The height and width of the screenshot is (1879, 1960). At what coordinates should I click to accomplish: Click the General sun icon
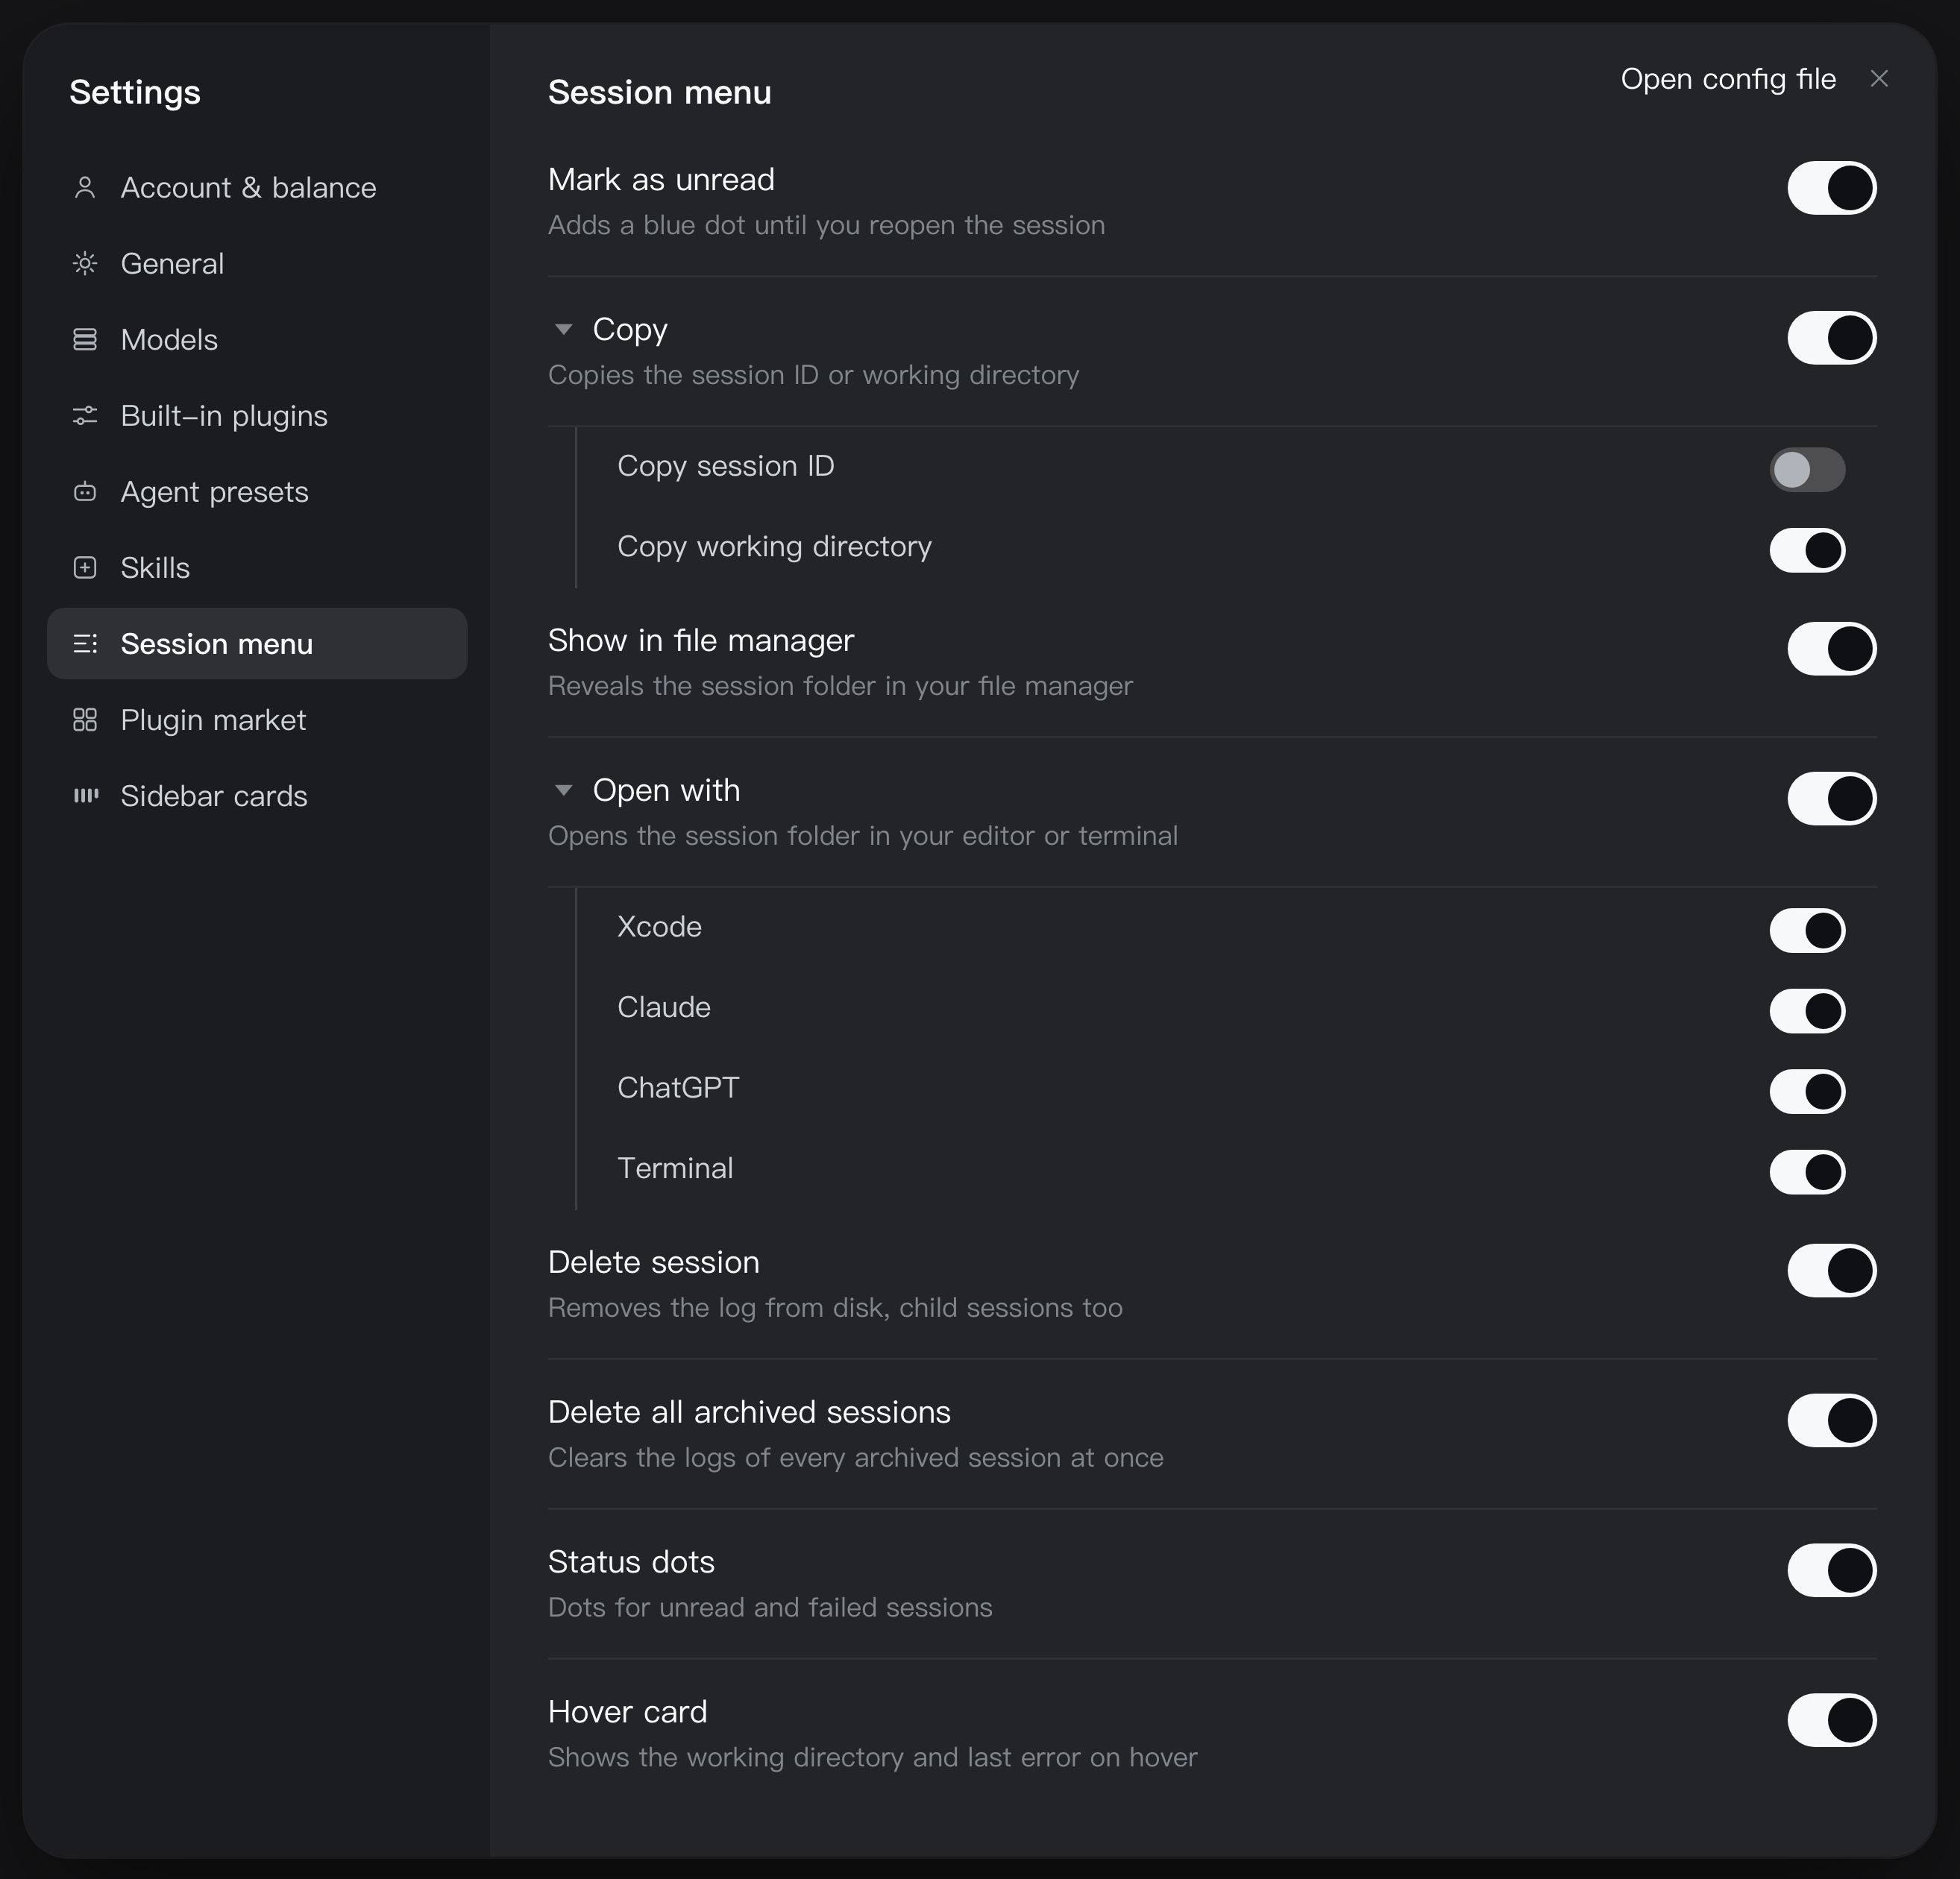(x=85, y=263)
